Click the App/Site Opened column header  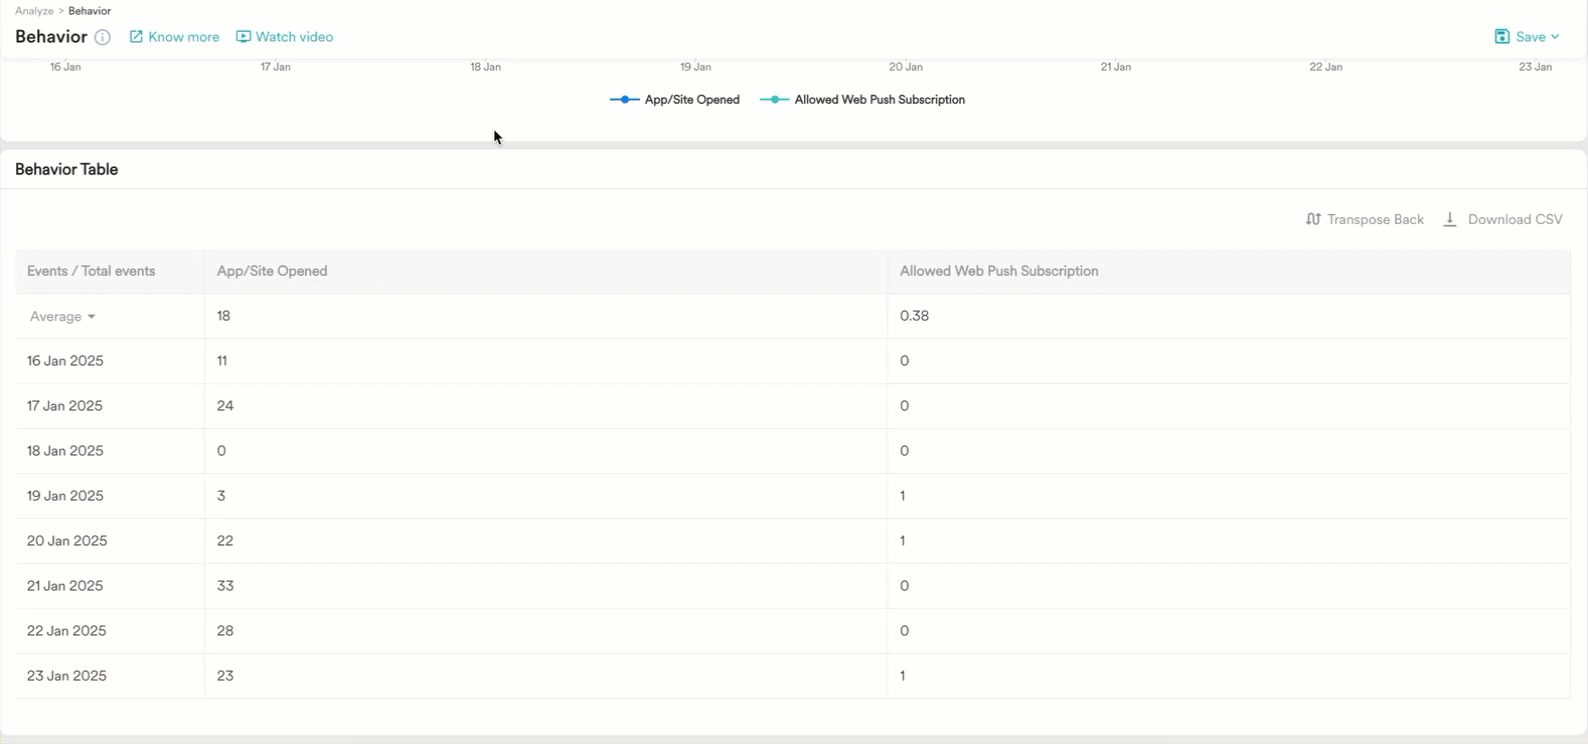tap(272, 271)
